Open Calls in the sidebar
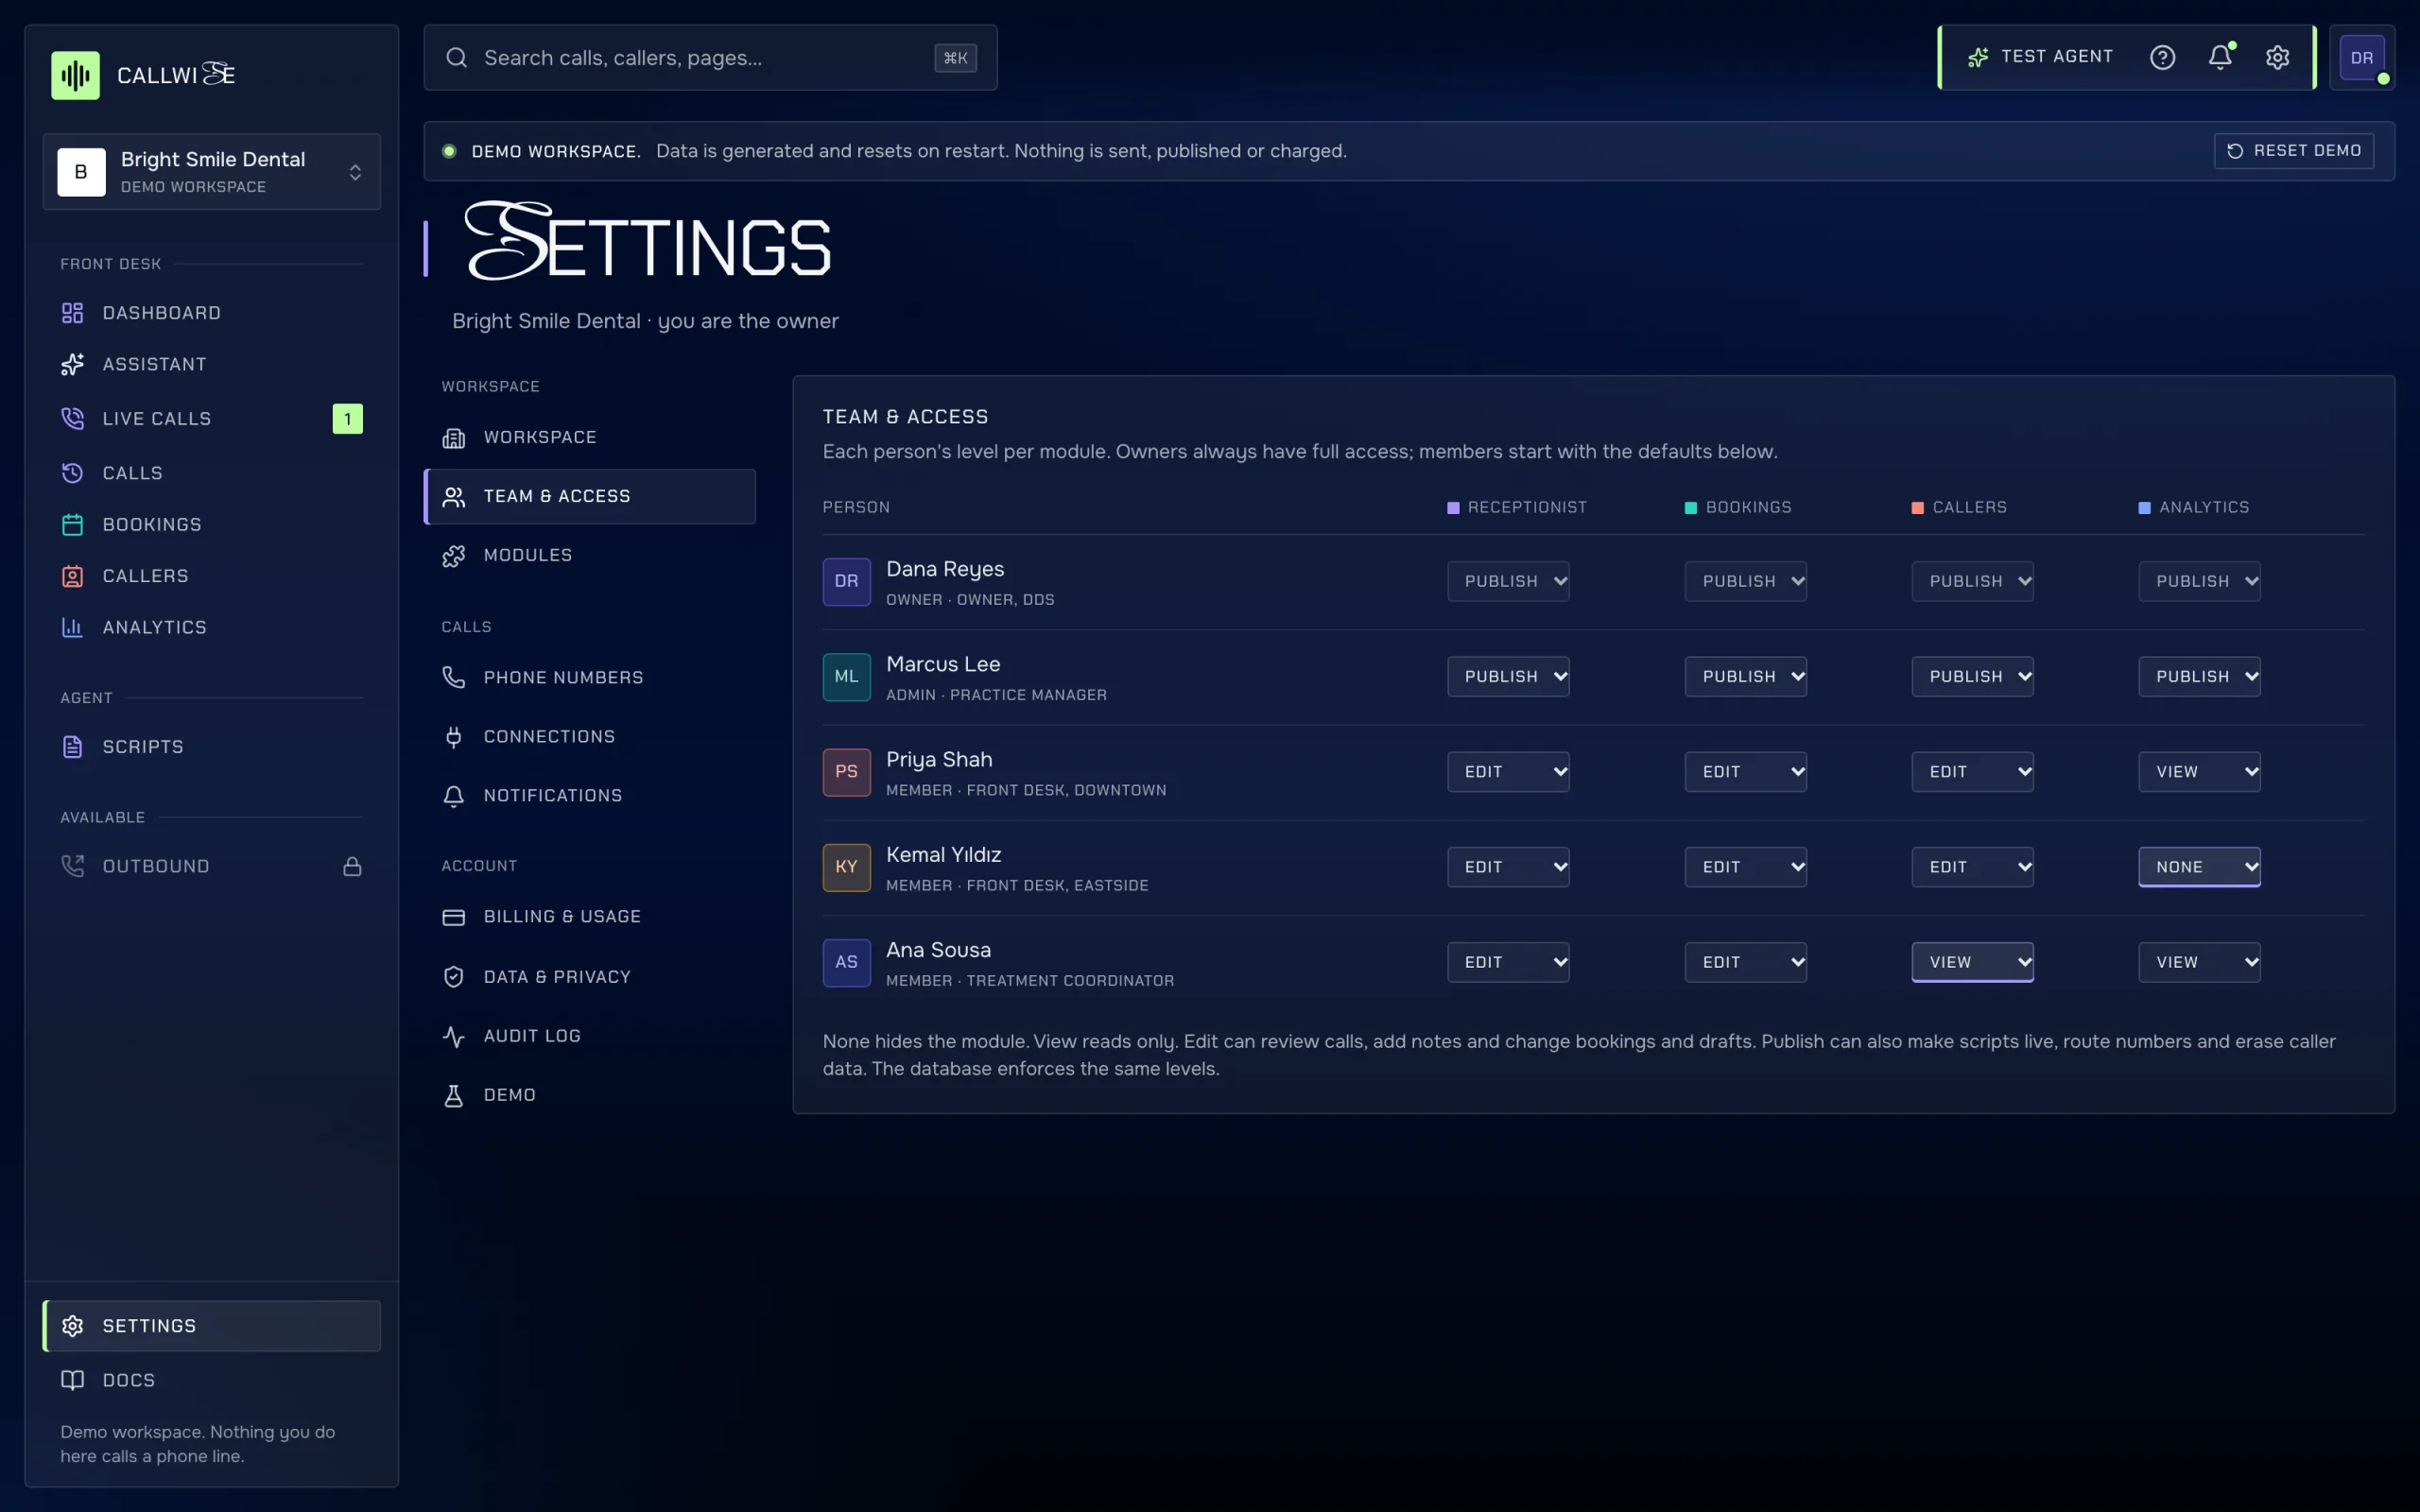 (211, 473)
